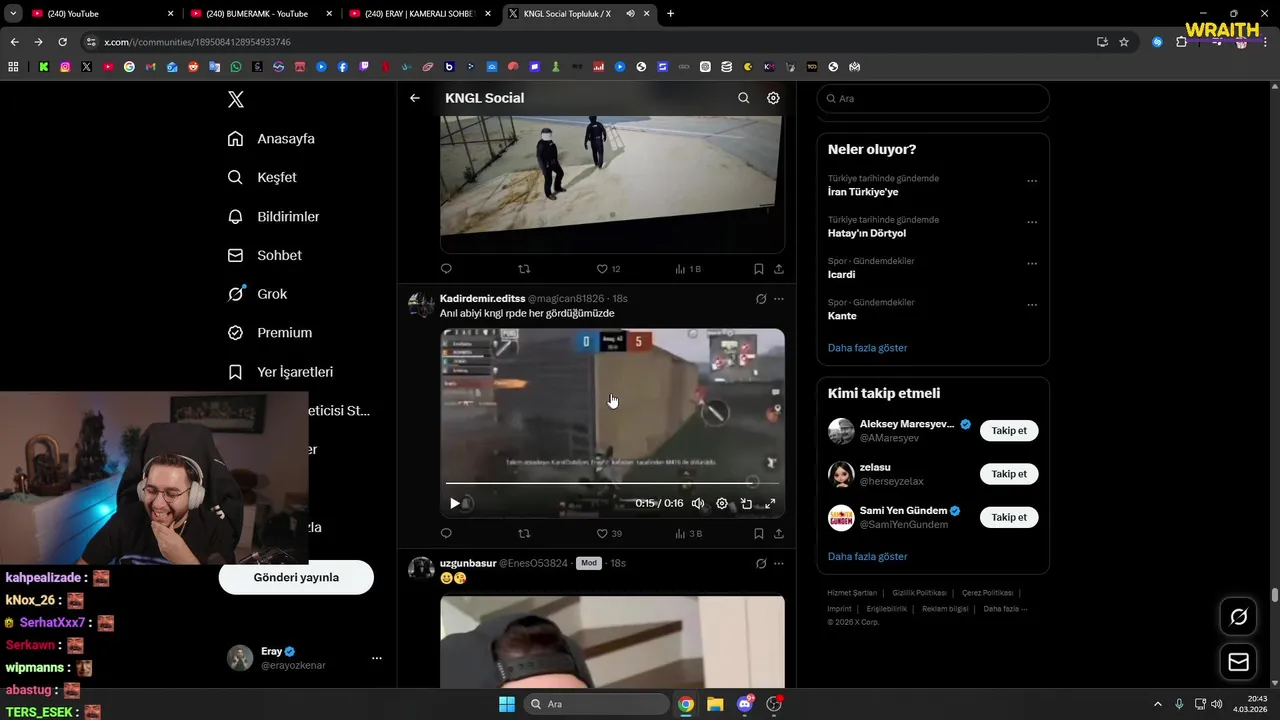Enter fullscreen for the video
The image size is (1280, 720).
[x=770, y=504]
